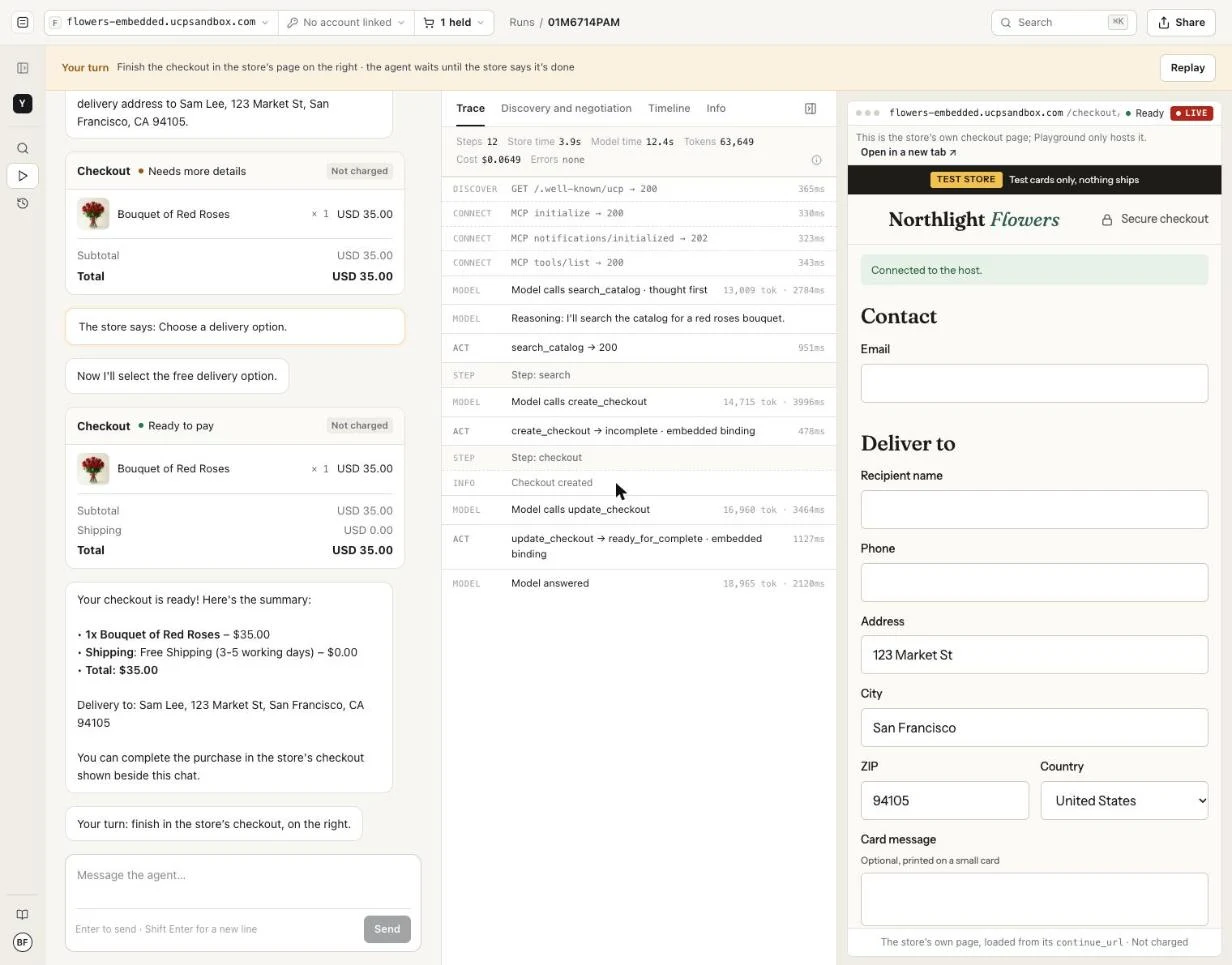Open the Model answered row
Image resolution: width=1232 pixels, height=965 pixels.
(x=638, y=583)
